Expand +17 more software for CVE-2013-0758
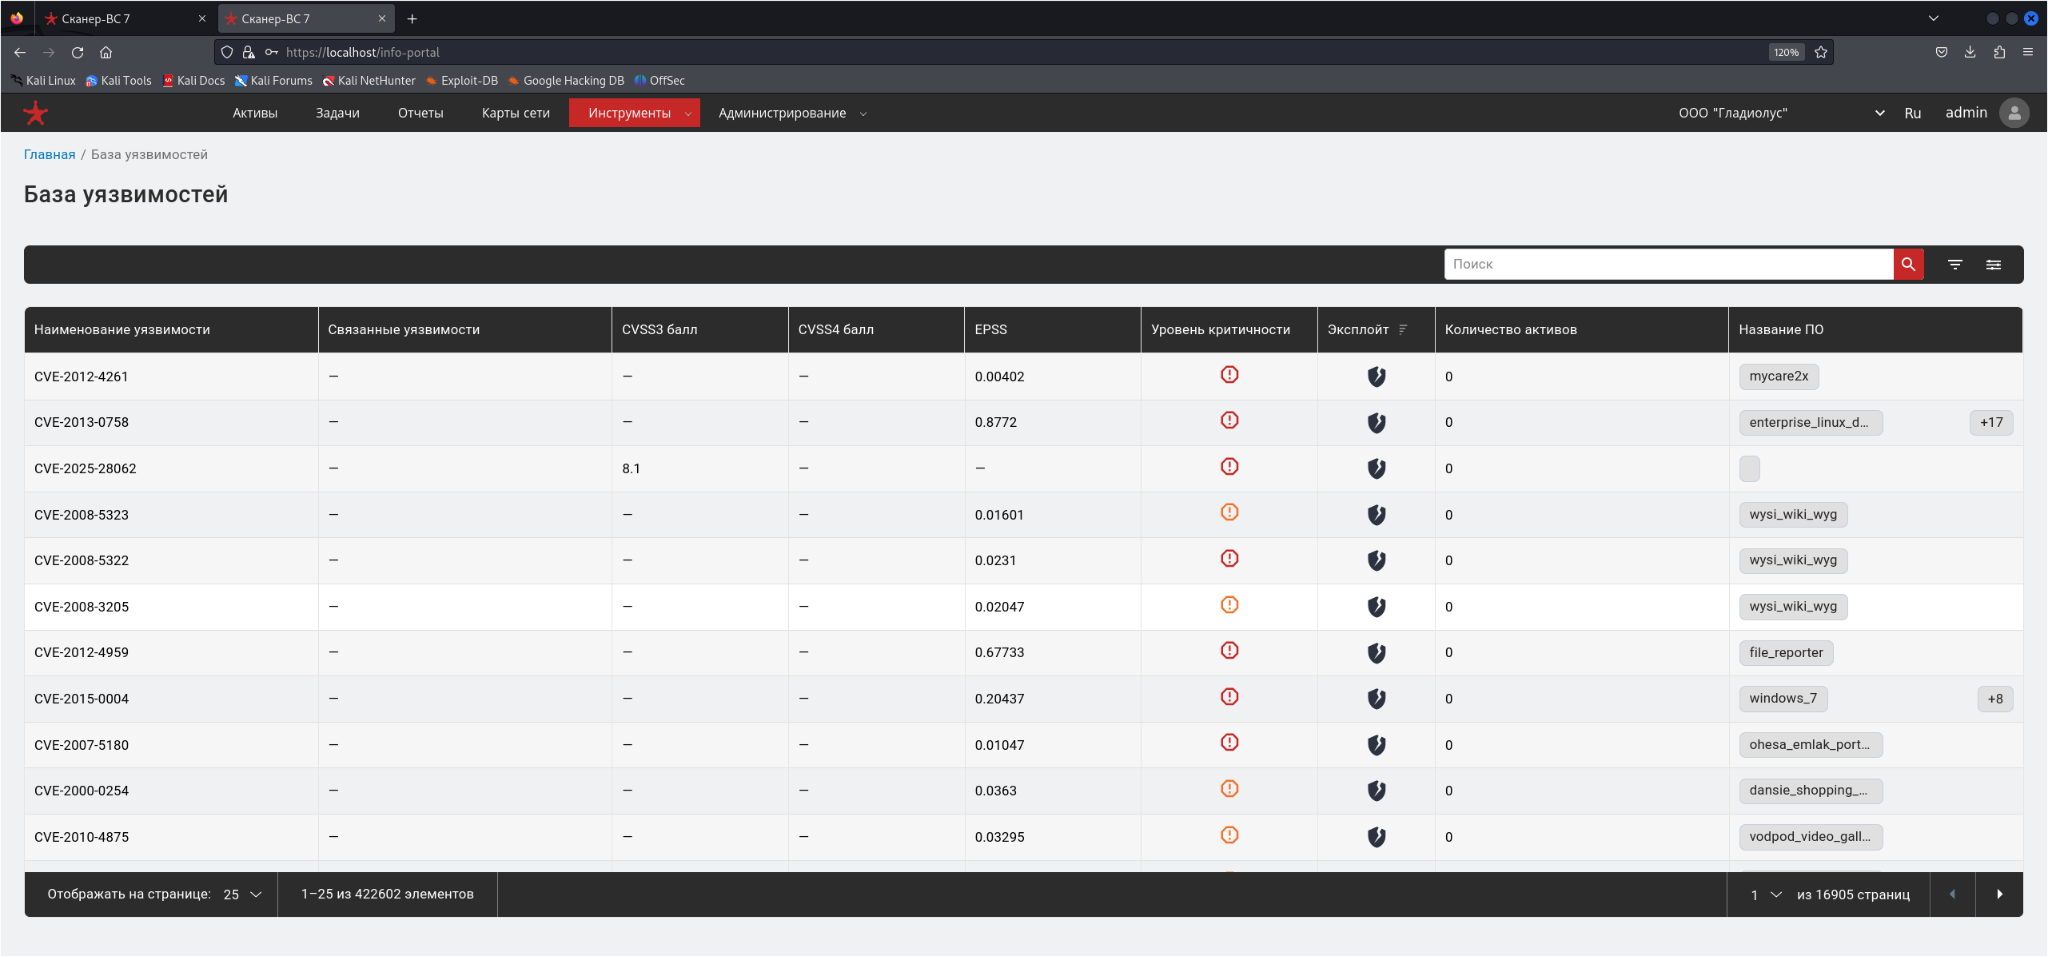Image resolution: width=2048 pixels, height=957 pixels. [x=1991, y=422]
